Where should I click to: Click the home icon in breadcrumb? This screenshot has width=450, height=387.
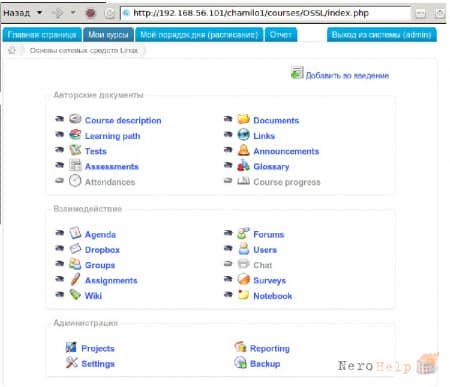coord(12,51)
